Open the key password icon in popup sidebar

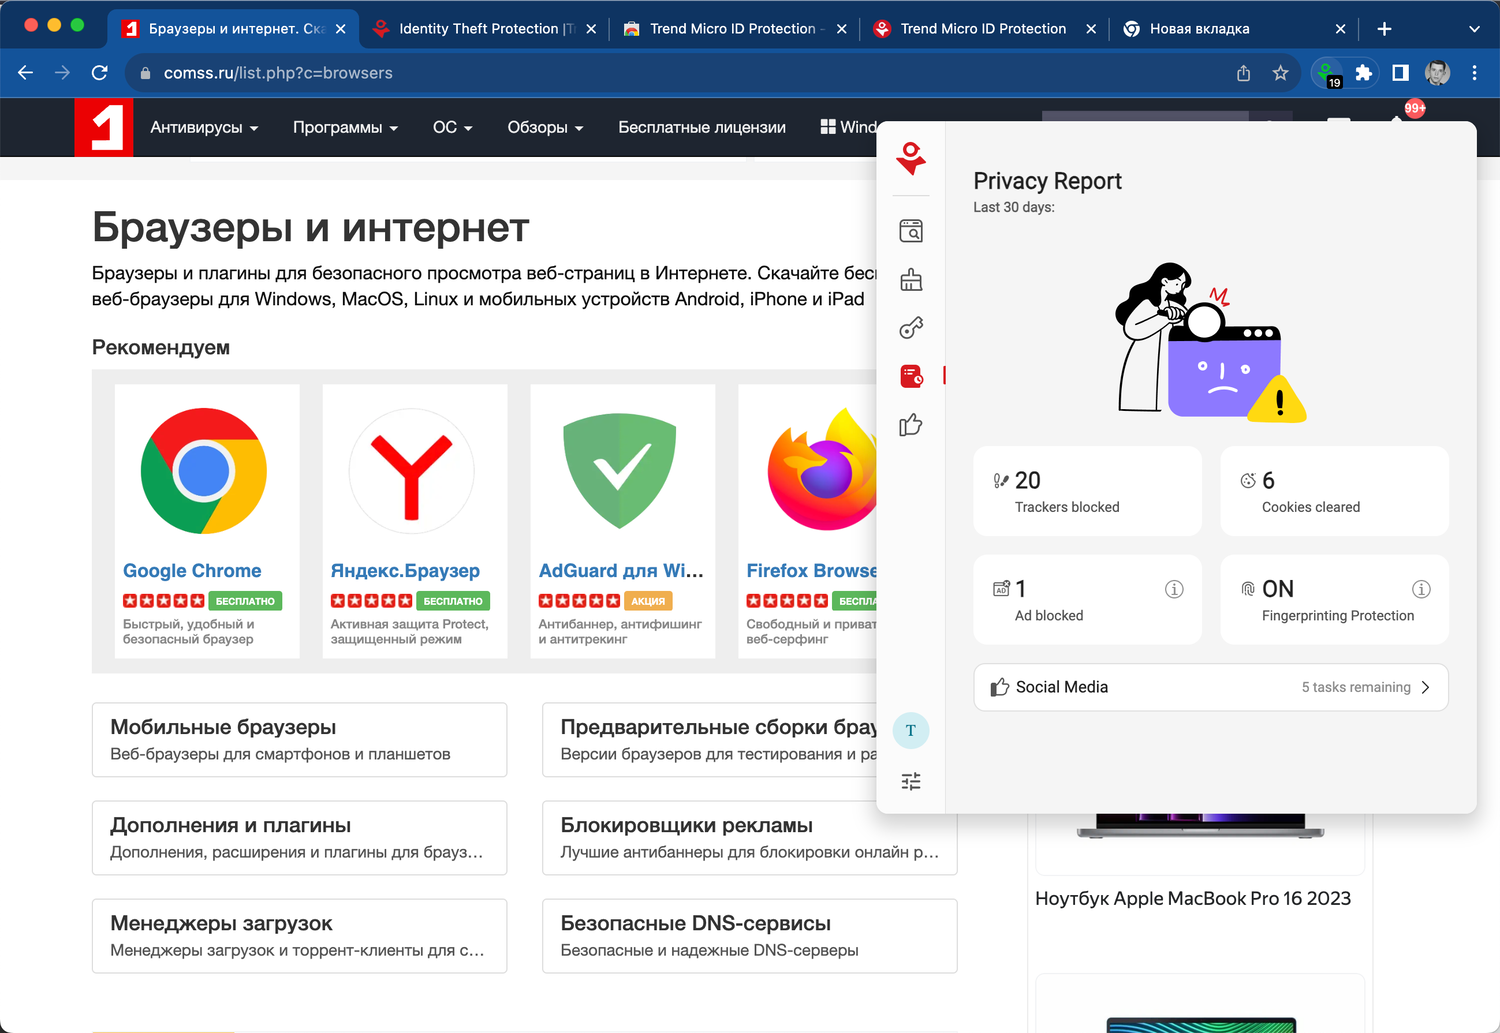coord(911,328)
